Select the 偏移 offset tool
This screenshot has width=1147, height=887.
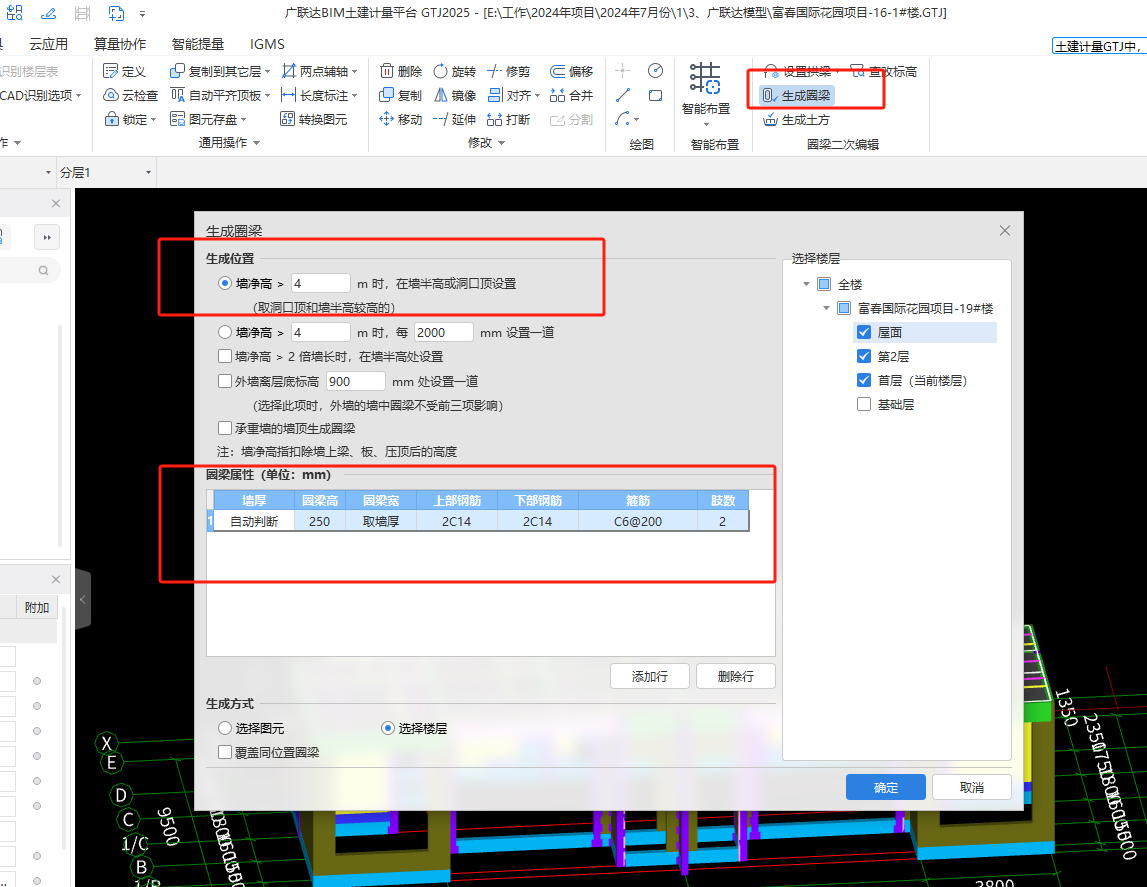pyautogui.click(x=571, y=71)
